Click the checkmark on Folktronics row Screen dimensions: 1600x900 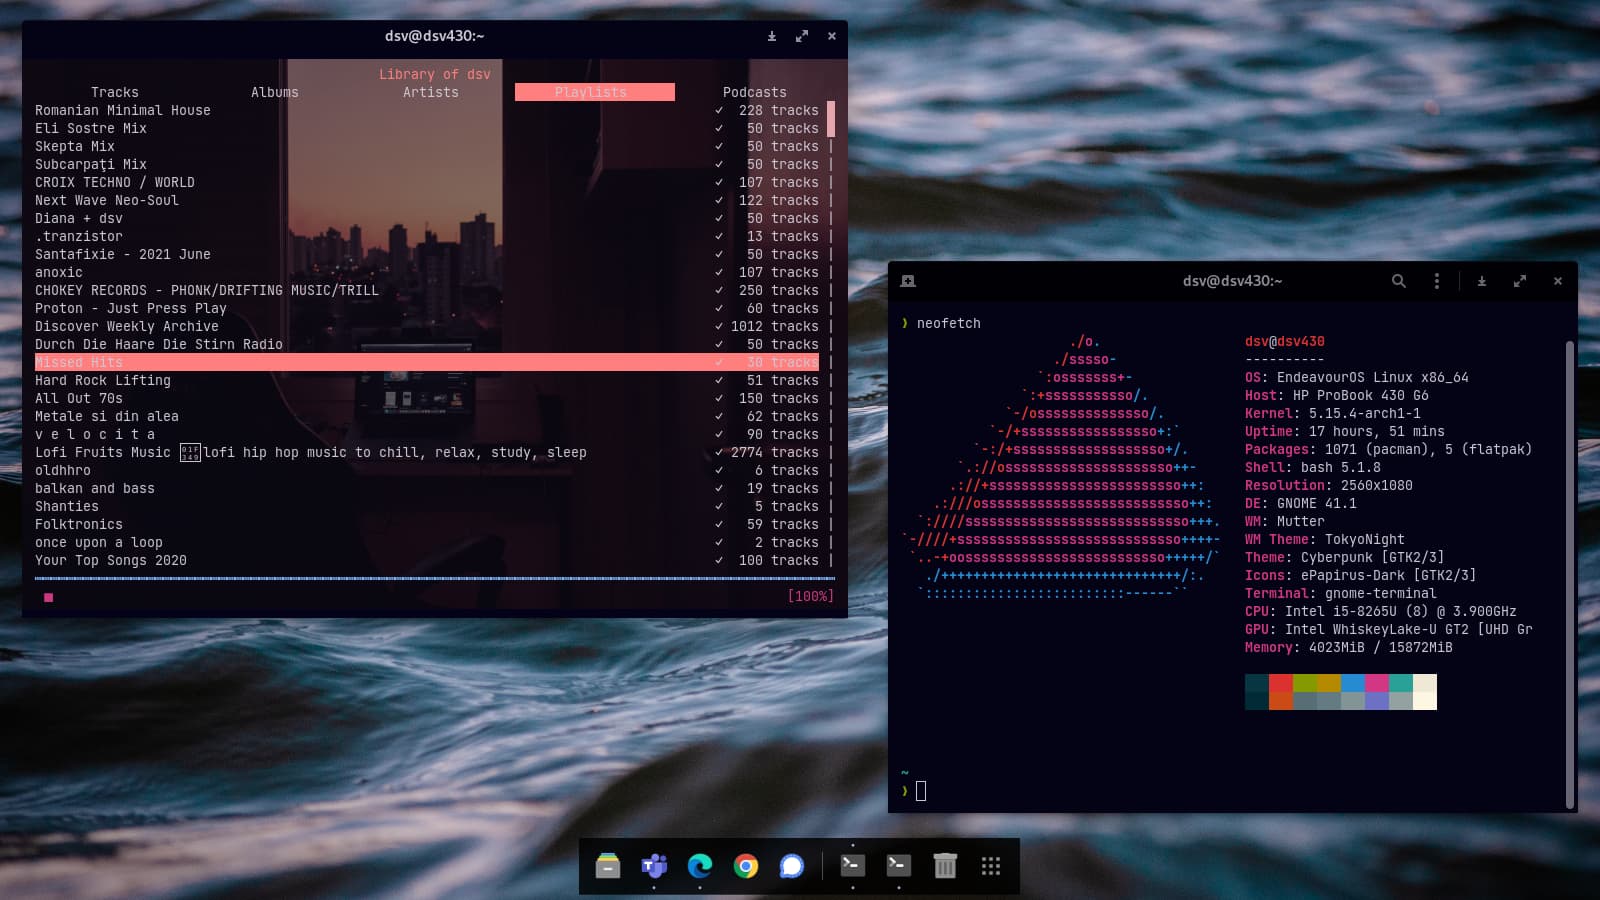[719, 524]
